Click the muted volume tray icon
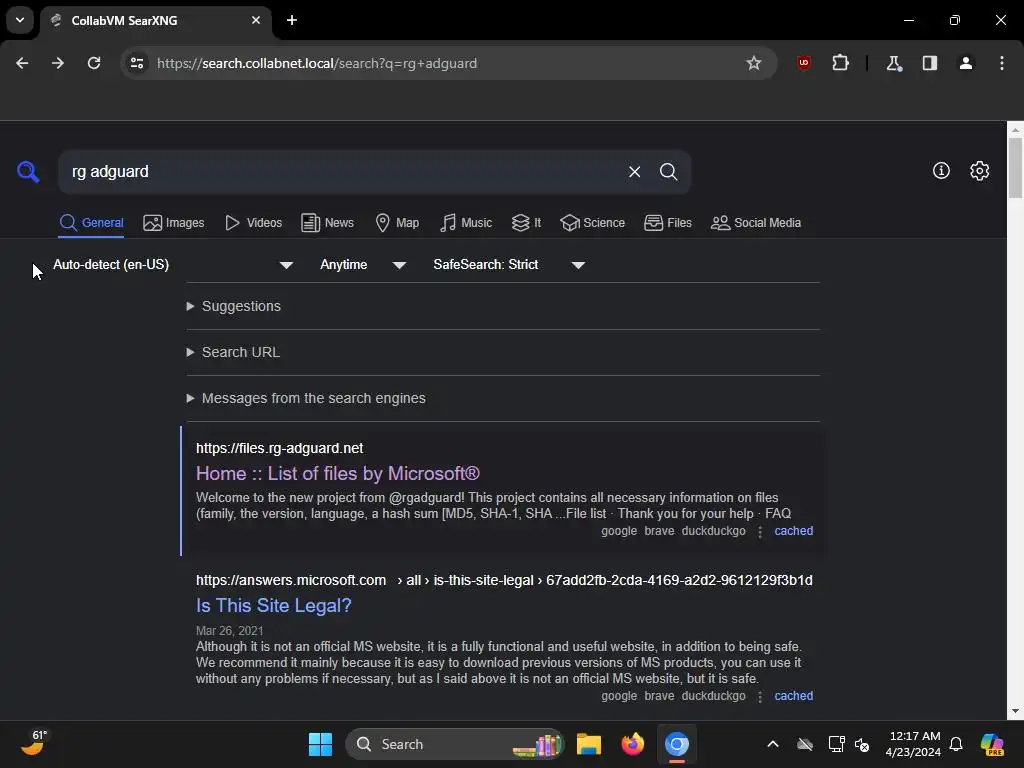The height and width of the screenshot is (768, 1024). point(862,744)
